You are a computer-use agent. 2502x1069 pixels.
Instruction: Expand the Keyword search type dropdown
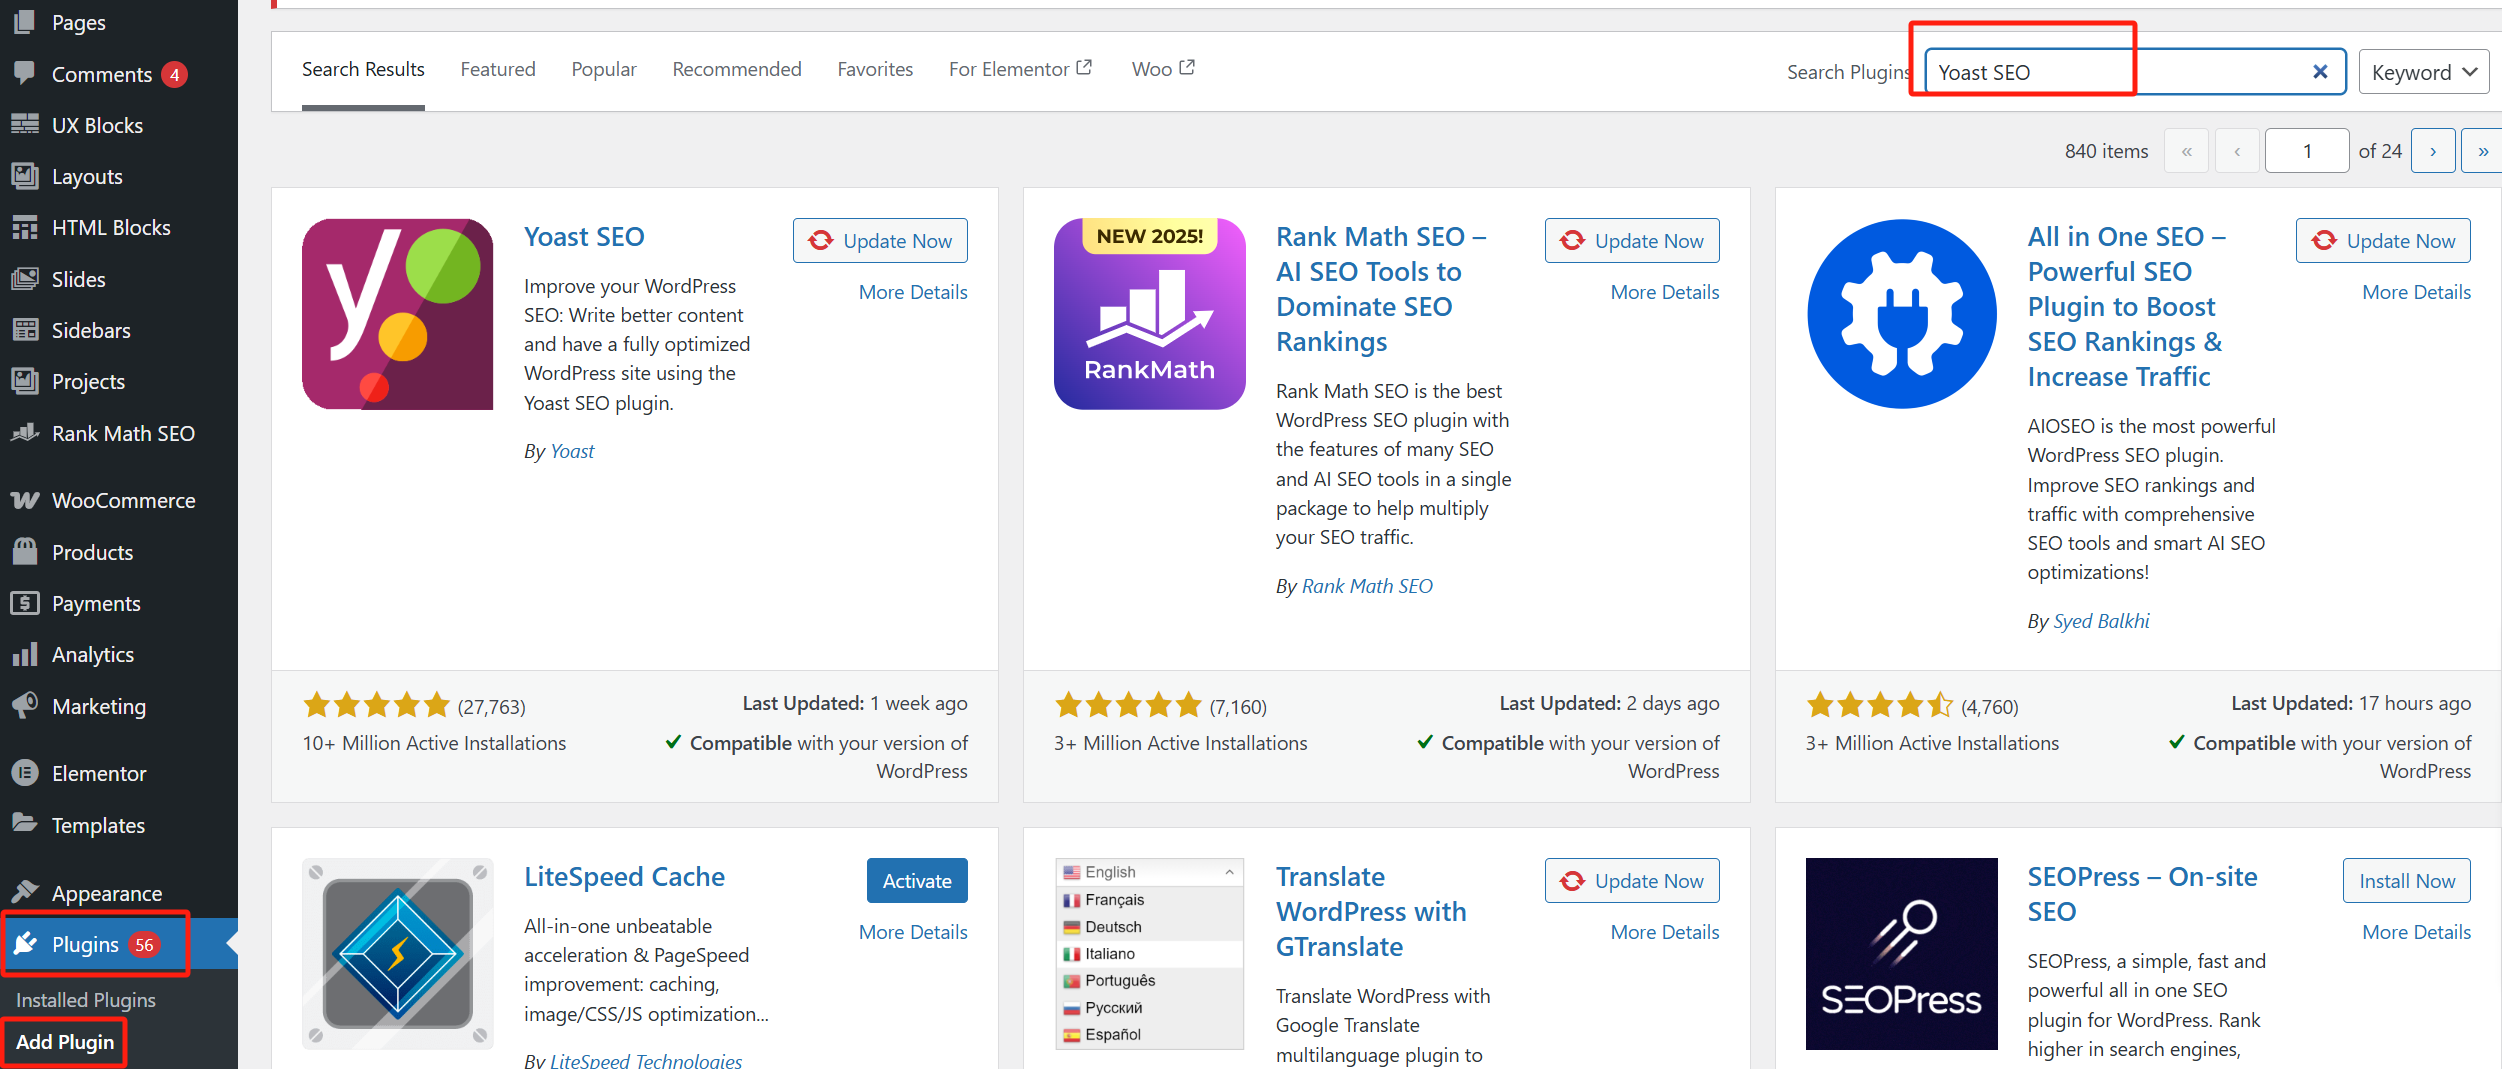(2423, 72)
